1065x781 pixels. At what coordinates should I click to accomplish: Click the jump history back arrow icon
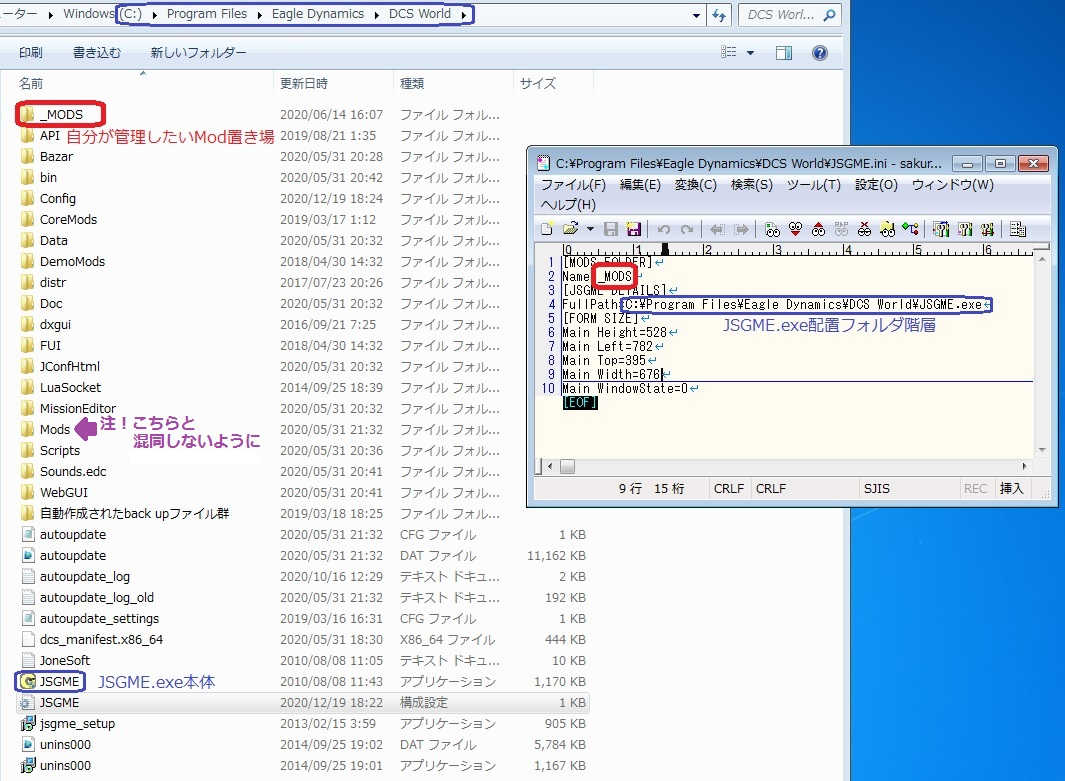(x=717, y=229)
